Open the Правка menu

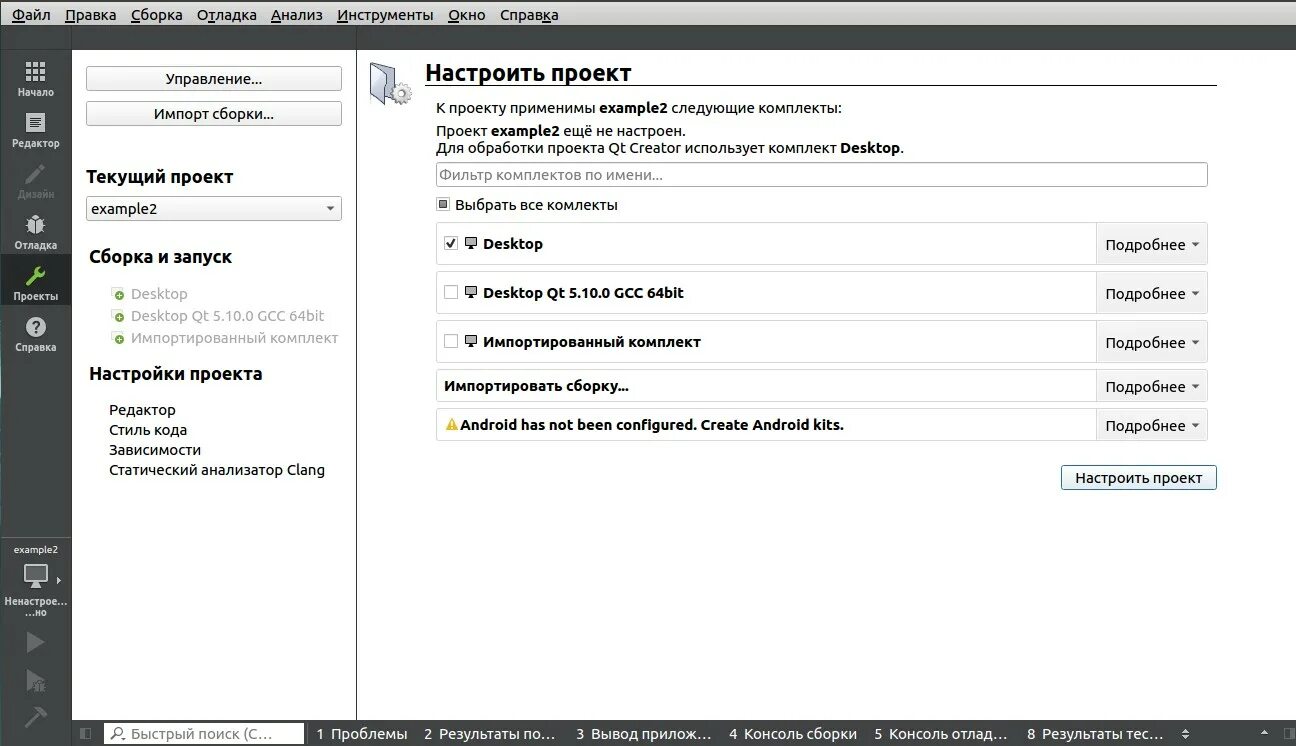click(90, 15)
